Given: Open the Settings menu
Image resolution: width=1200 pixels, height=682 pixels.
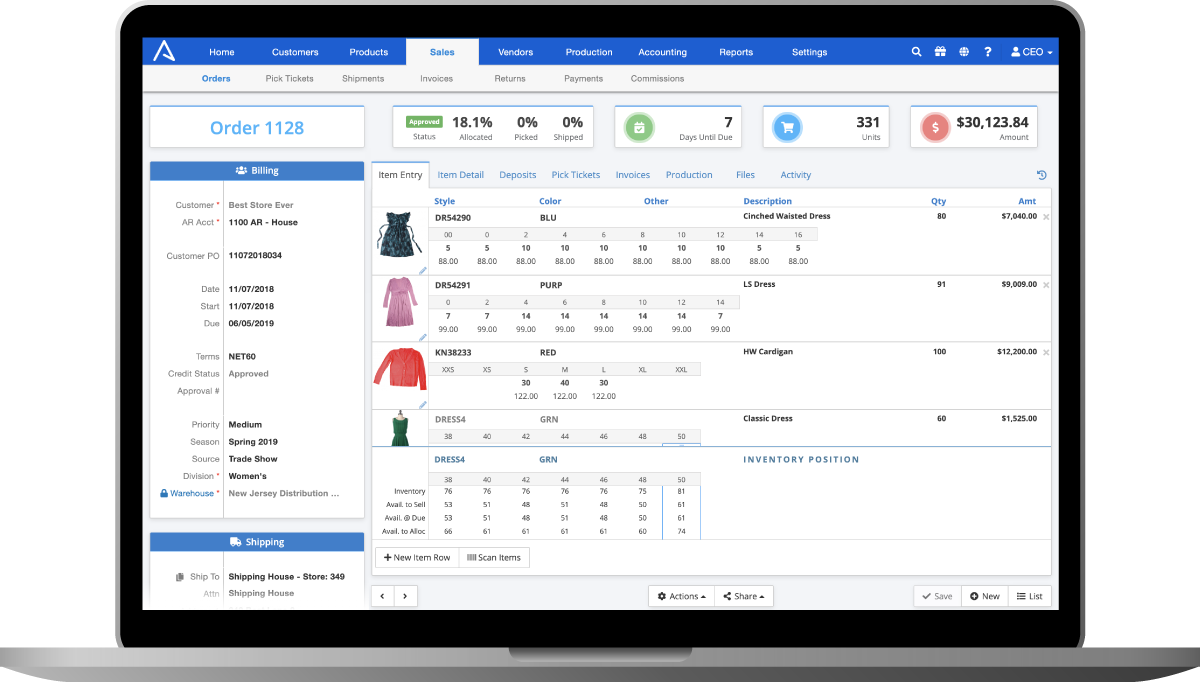Looking at the screenshot, I should (x=810, y=52).
